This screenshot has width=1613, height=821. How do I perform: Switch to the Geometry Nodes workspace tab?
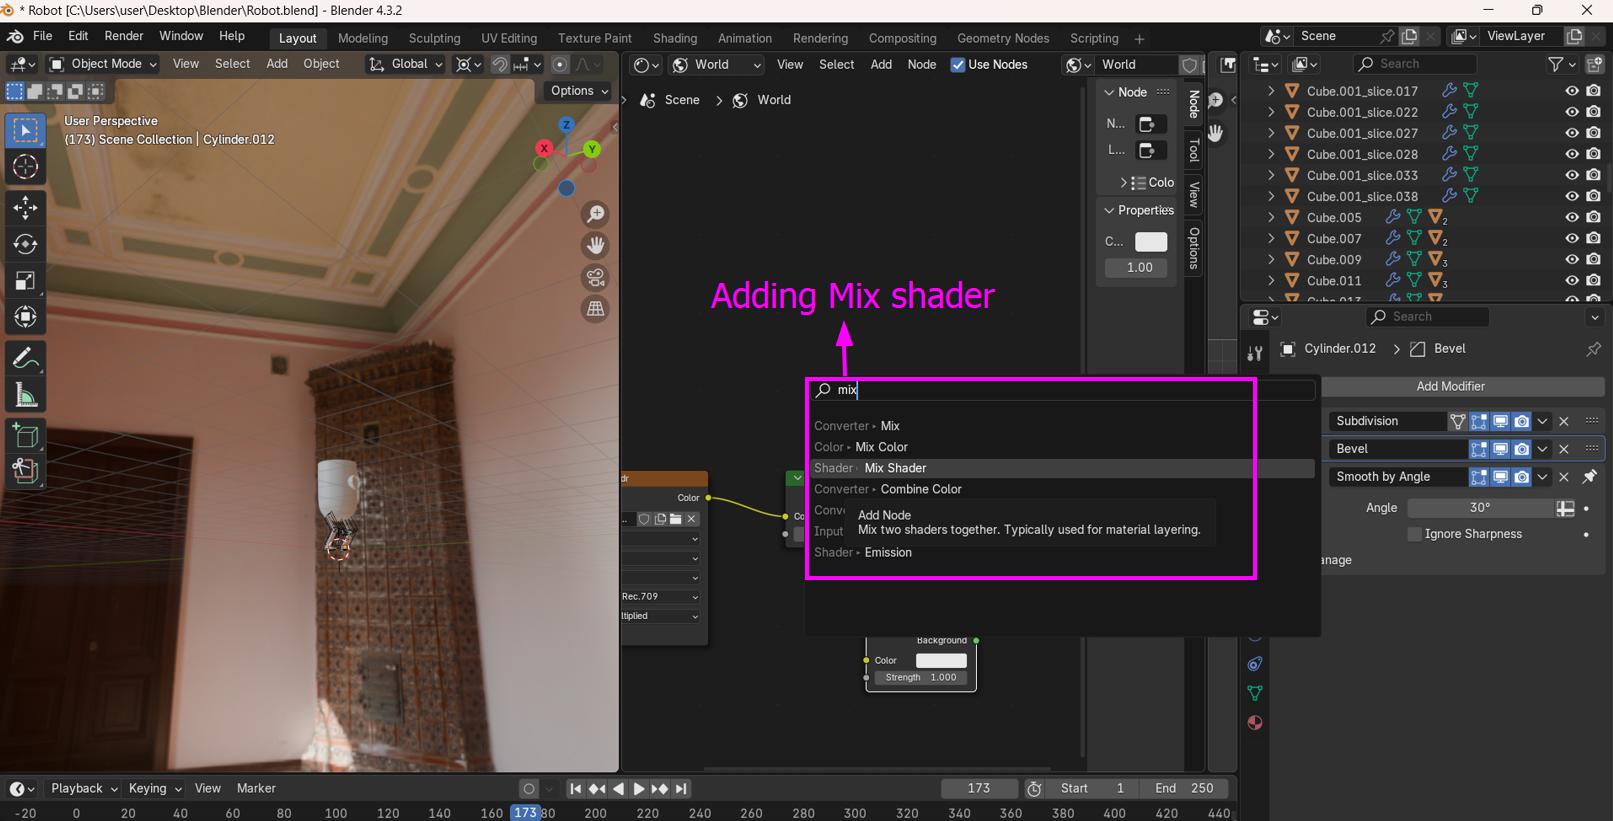[1003, 38]
